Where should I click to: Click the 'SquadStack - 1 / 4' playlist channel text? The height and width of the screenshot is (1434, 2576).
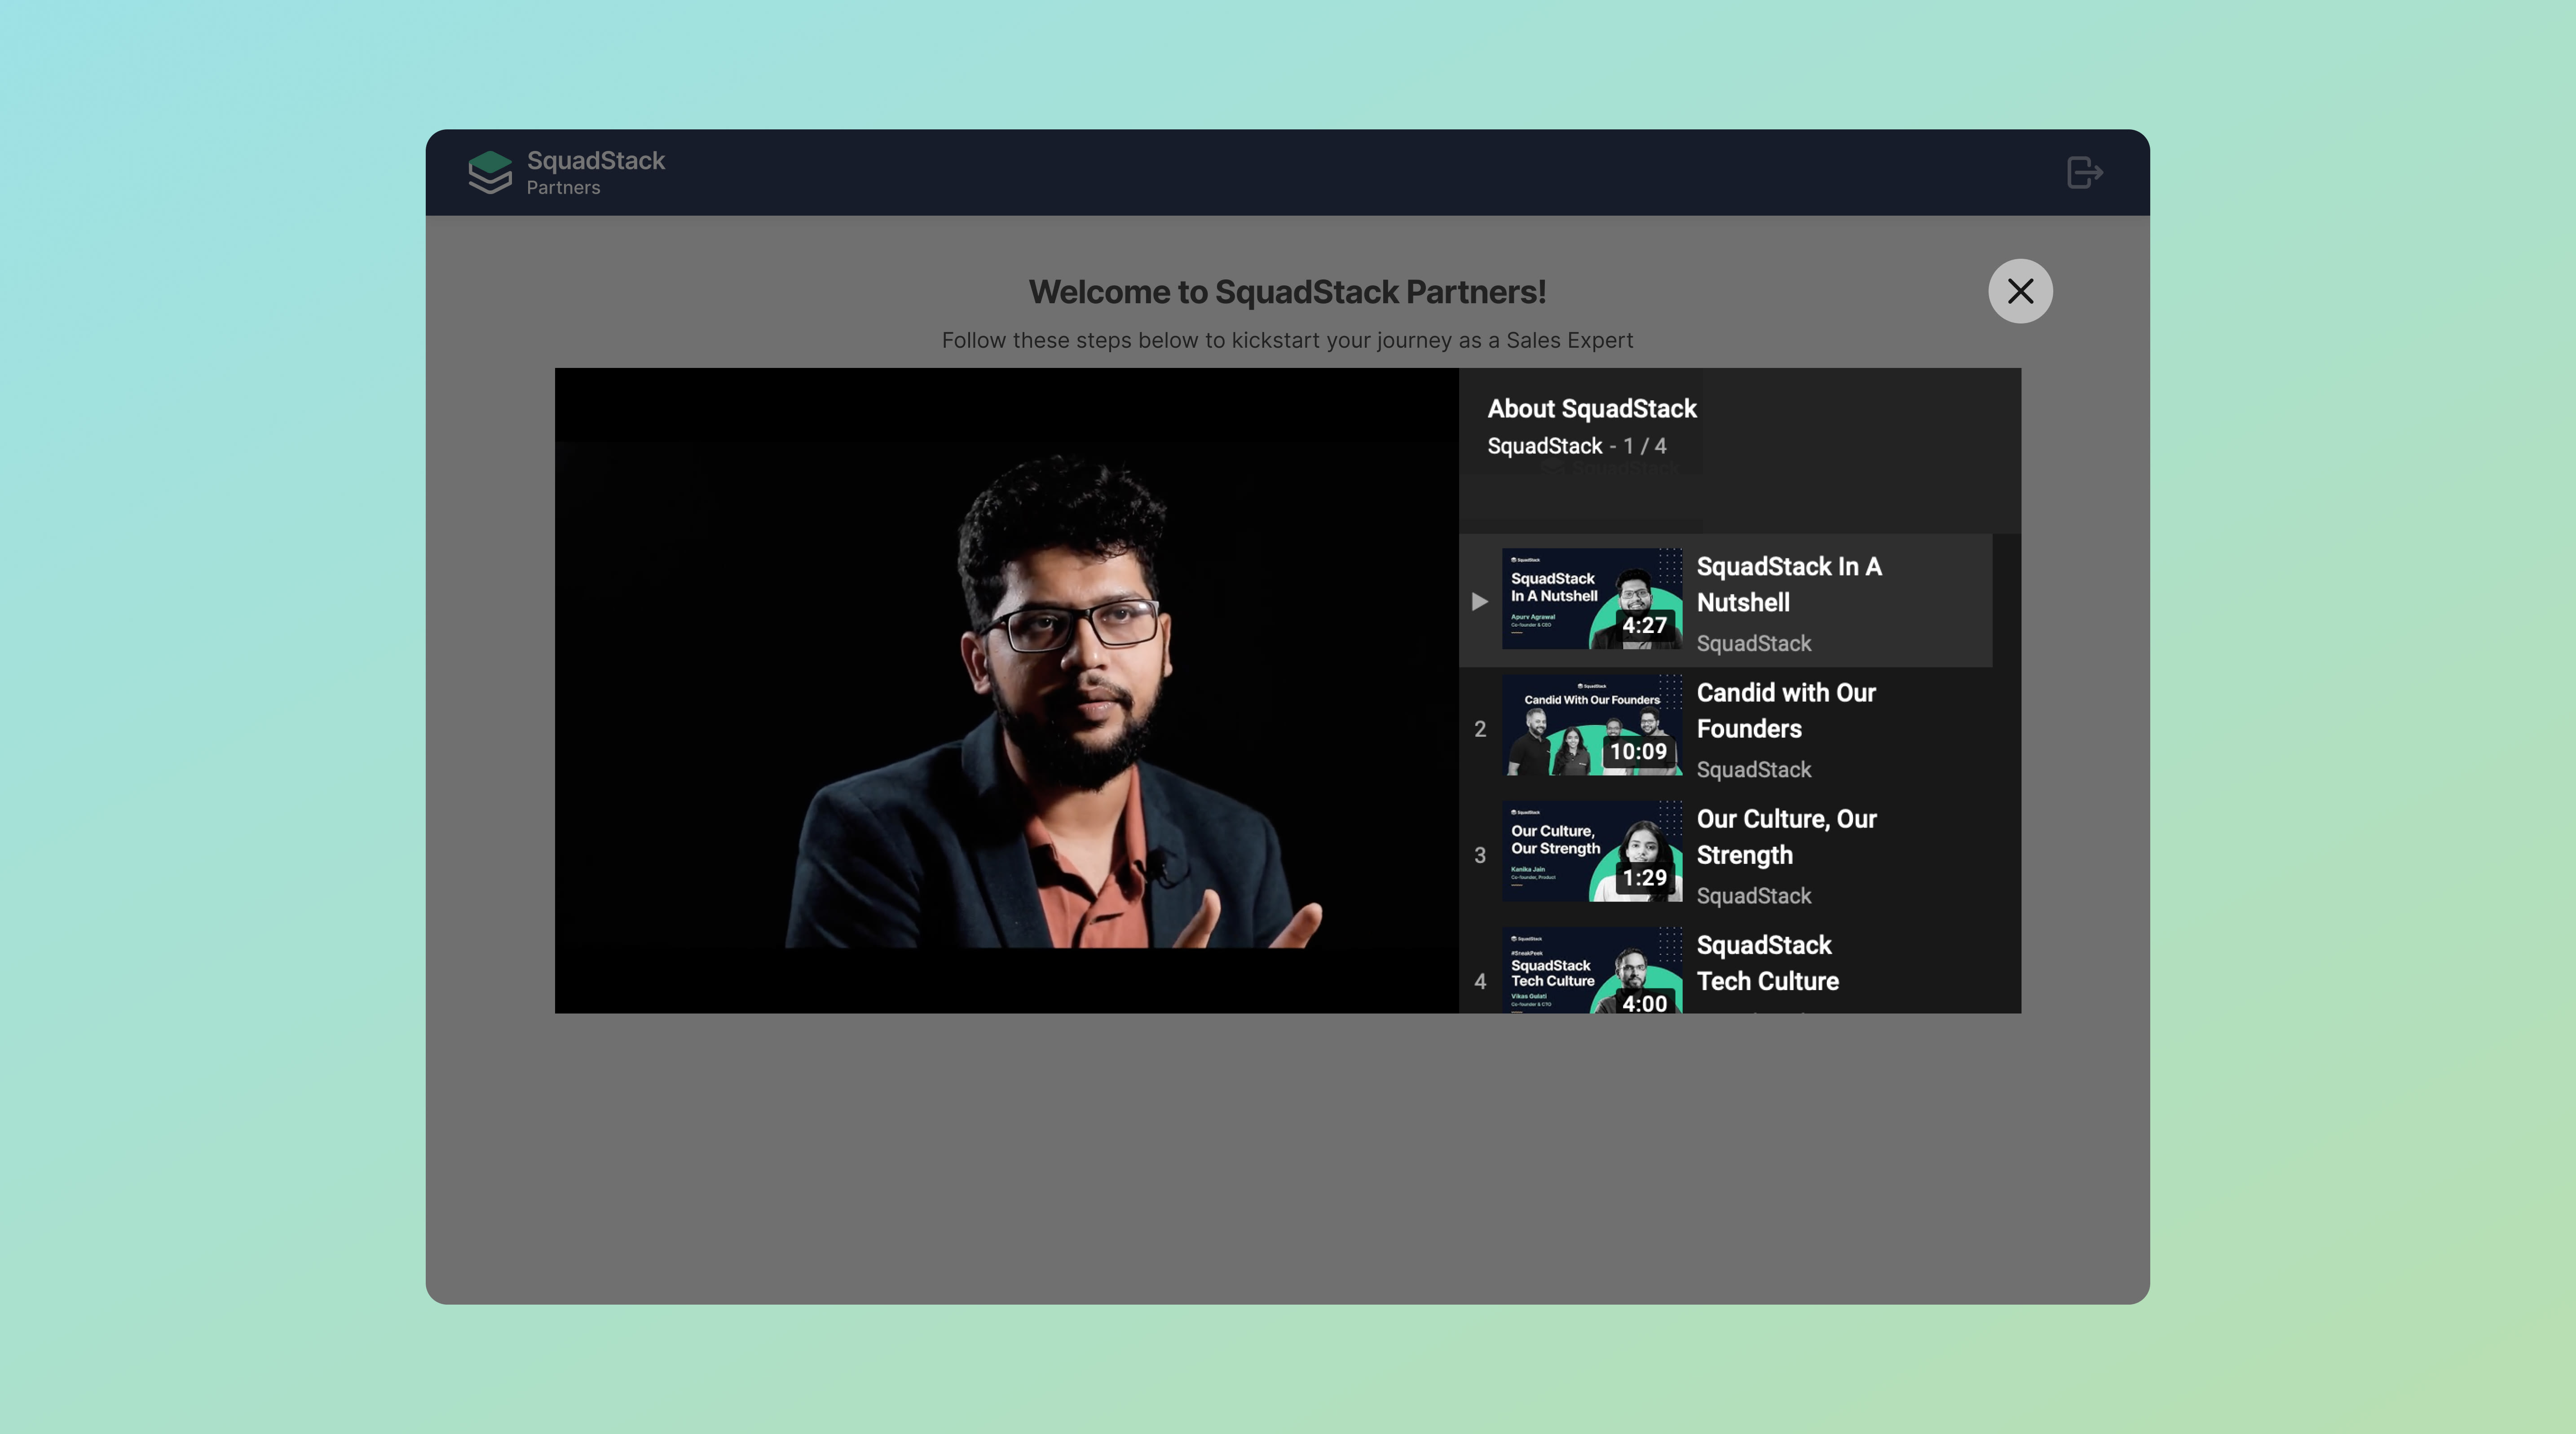coord(1577,446)
